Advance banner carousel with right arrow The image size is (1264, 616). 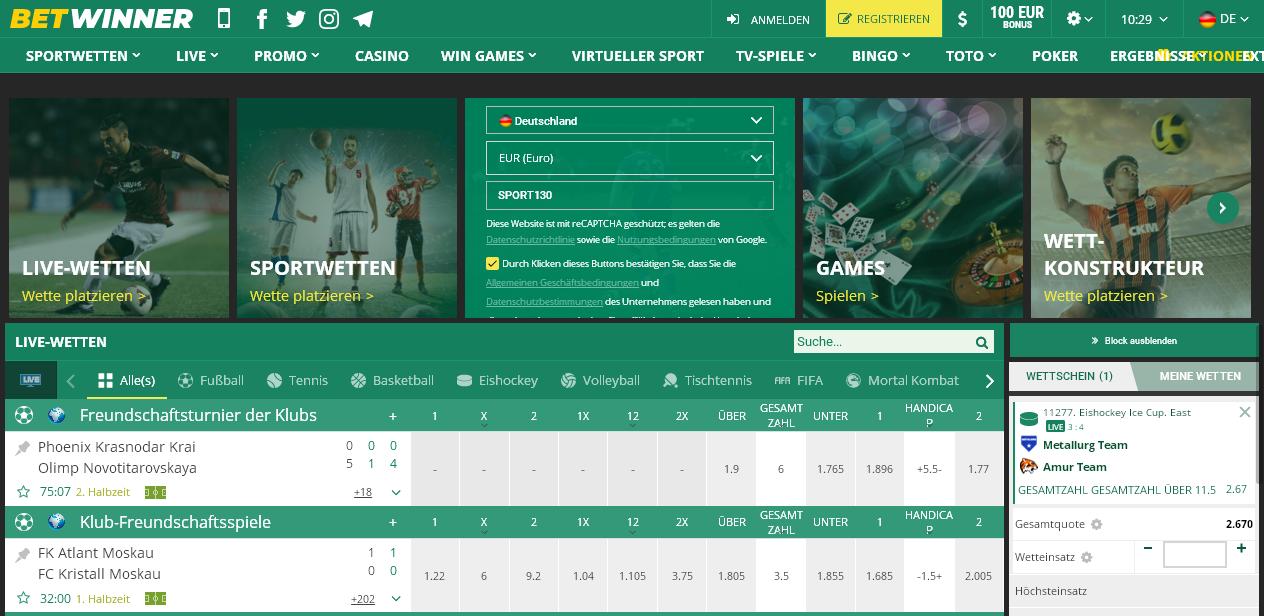pos(1222,208)
